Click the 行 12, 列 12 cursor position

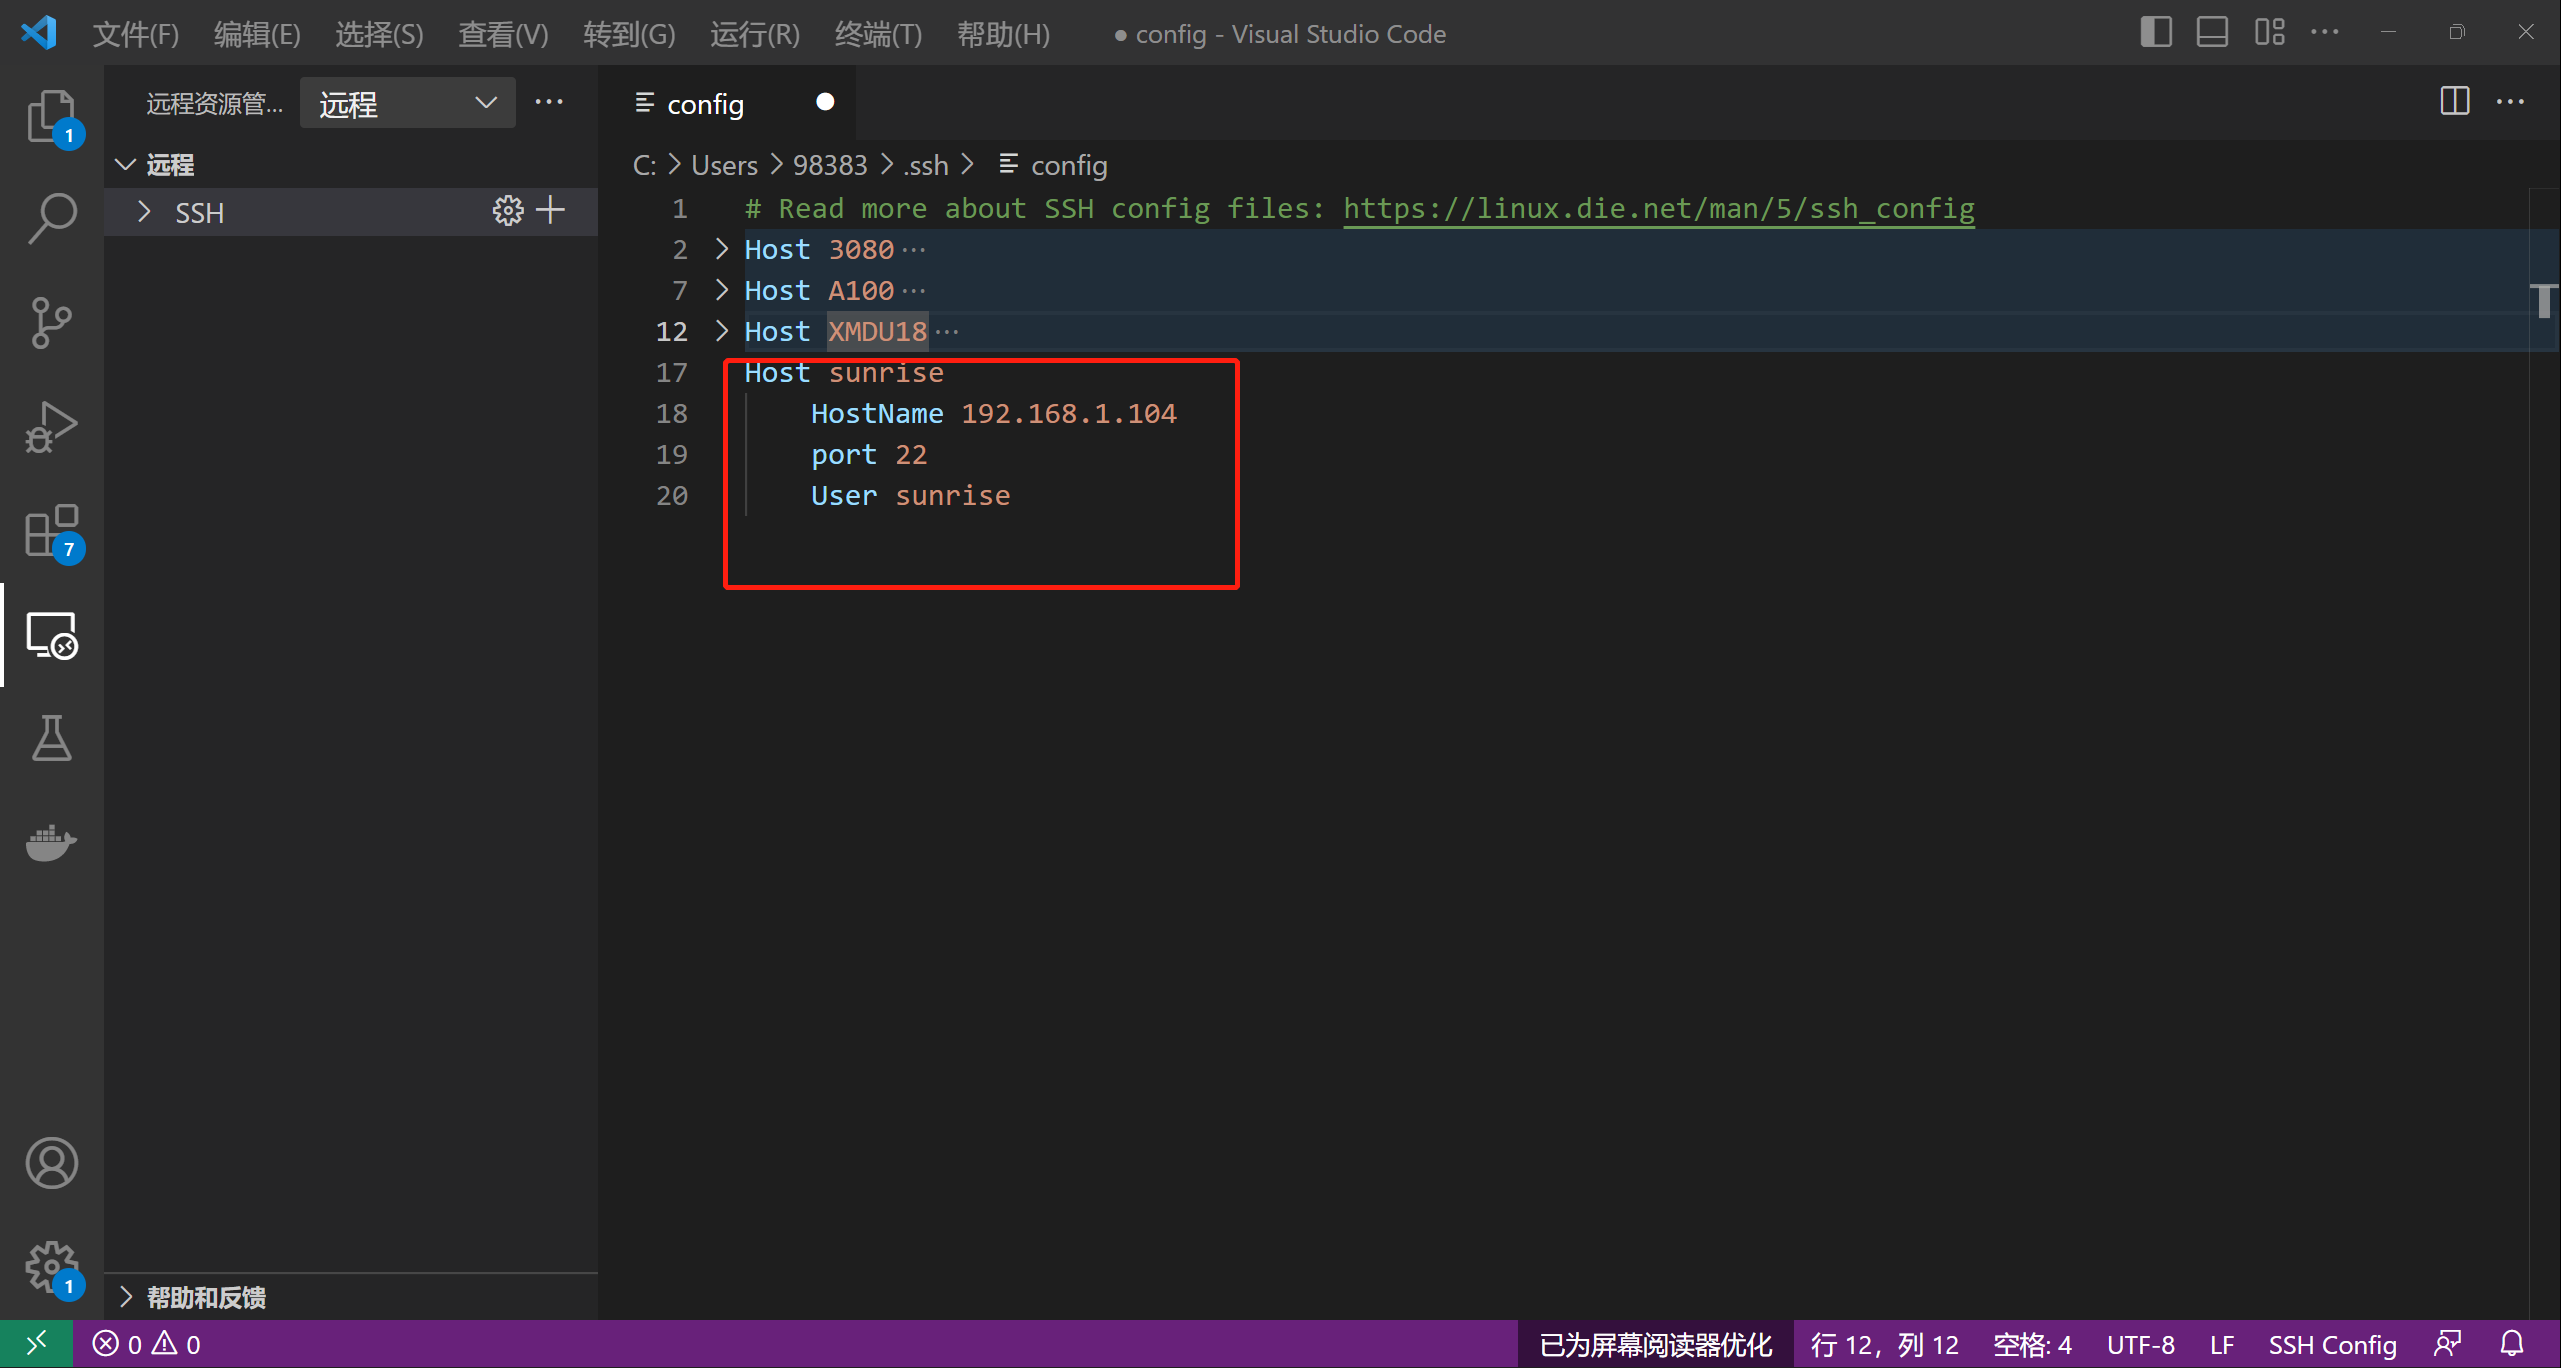[x=1885, y=1344]
